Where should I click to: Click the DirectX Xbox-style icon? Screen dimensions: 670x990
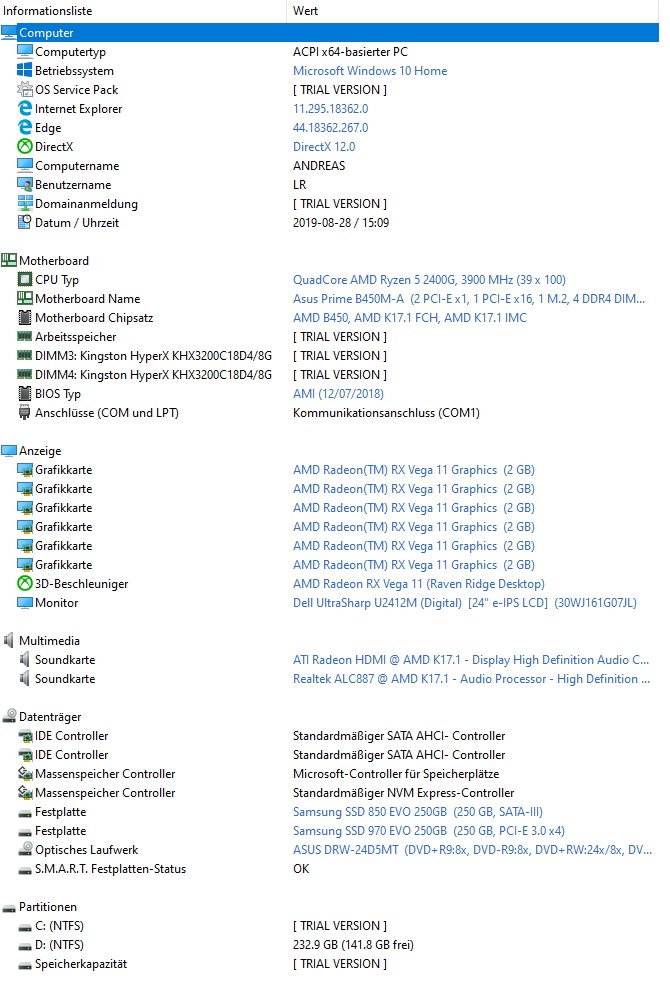point(25,146)
